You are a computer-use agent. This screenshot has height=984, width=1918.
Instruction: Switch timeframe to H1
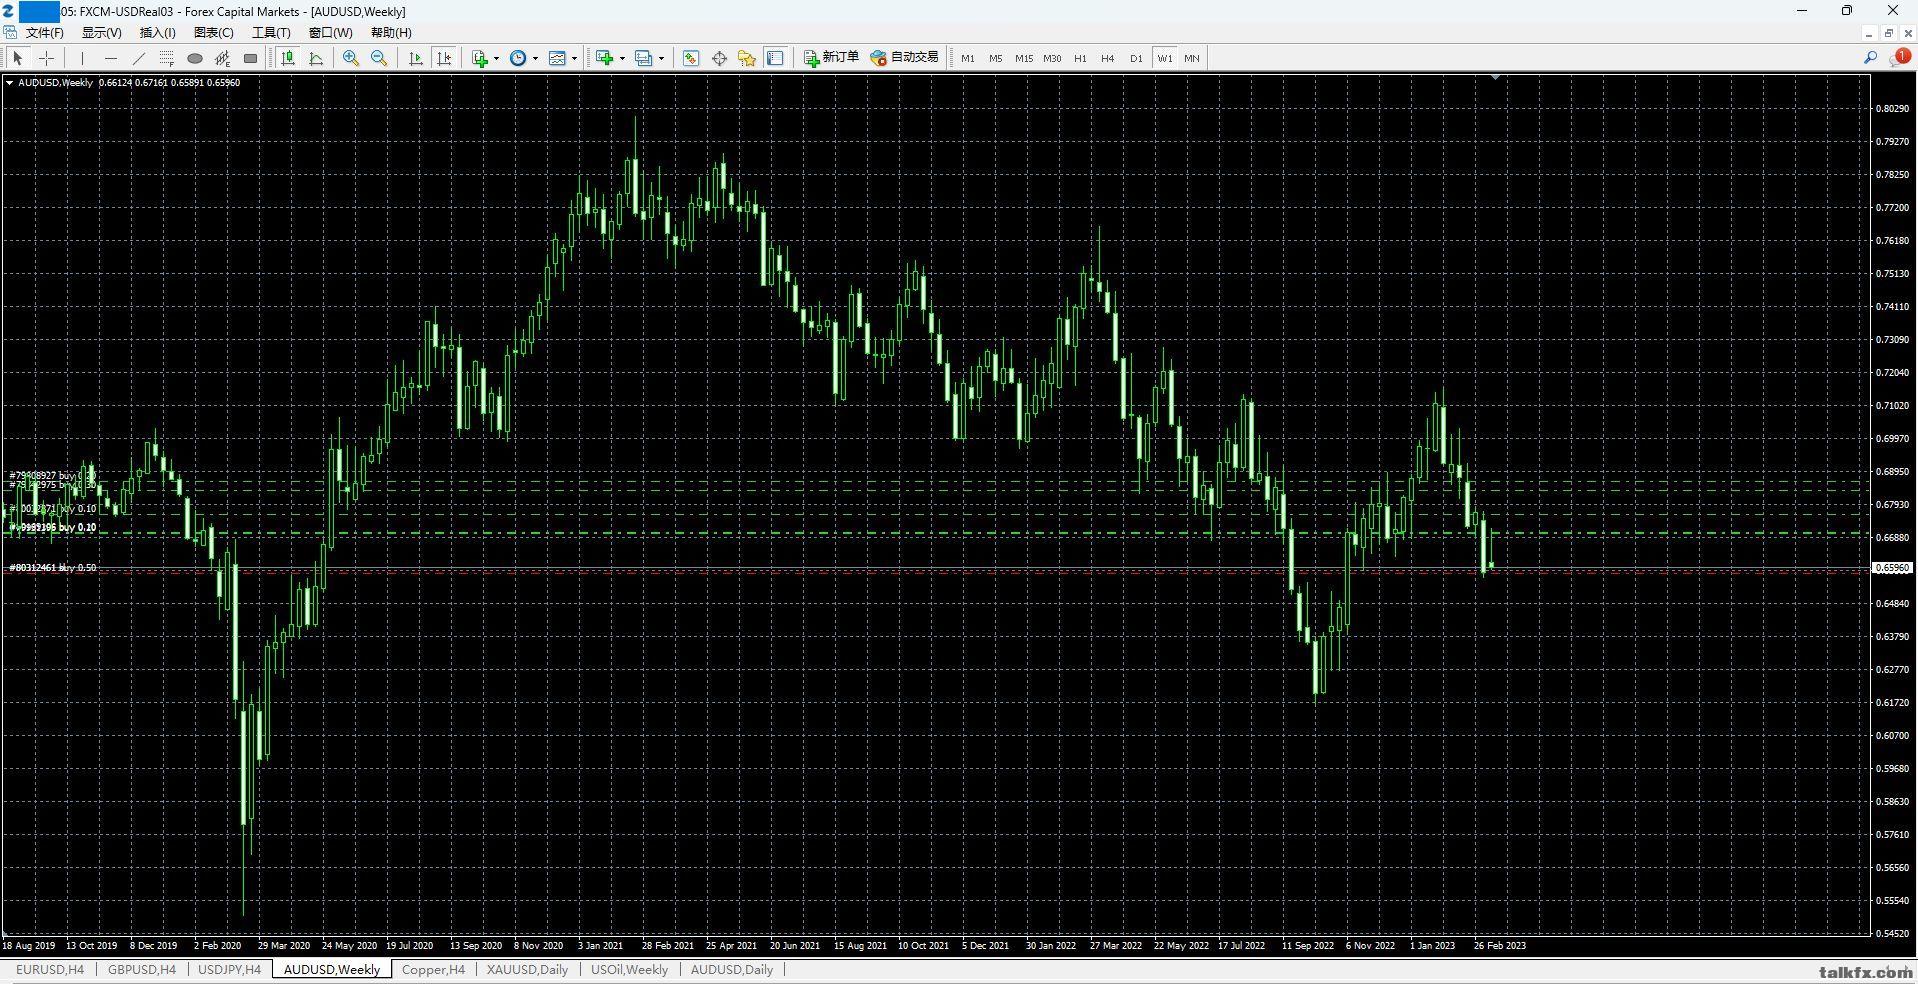coord(1080,58)
